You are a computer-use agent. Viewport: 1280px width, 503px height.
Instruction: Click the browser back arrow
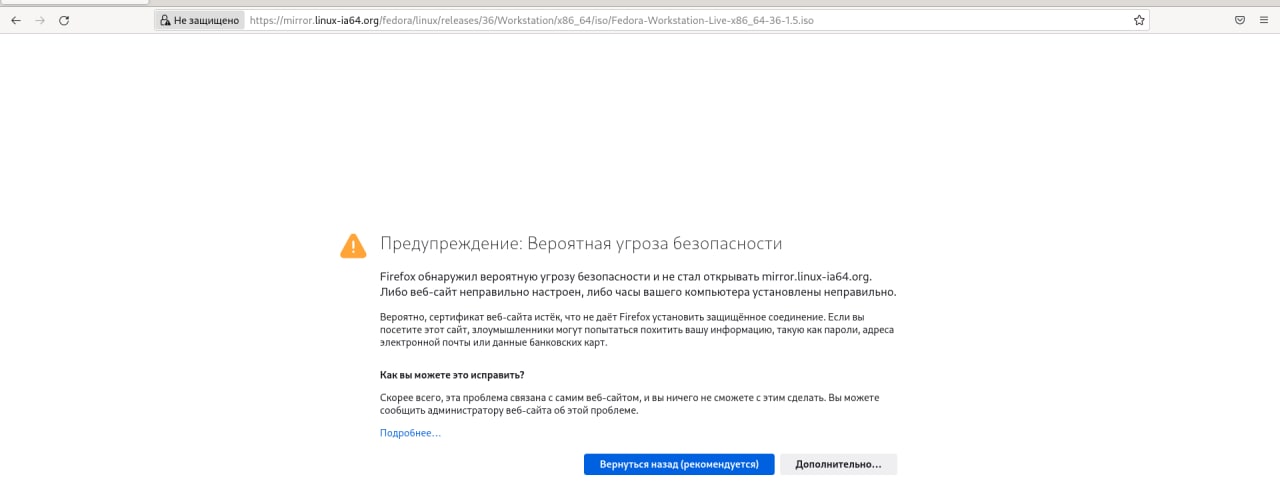pos(16,20)
